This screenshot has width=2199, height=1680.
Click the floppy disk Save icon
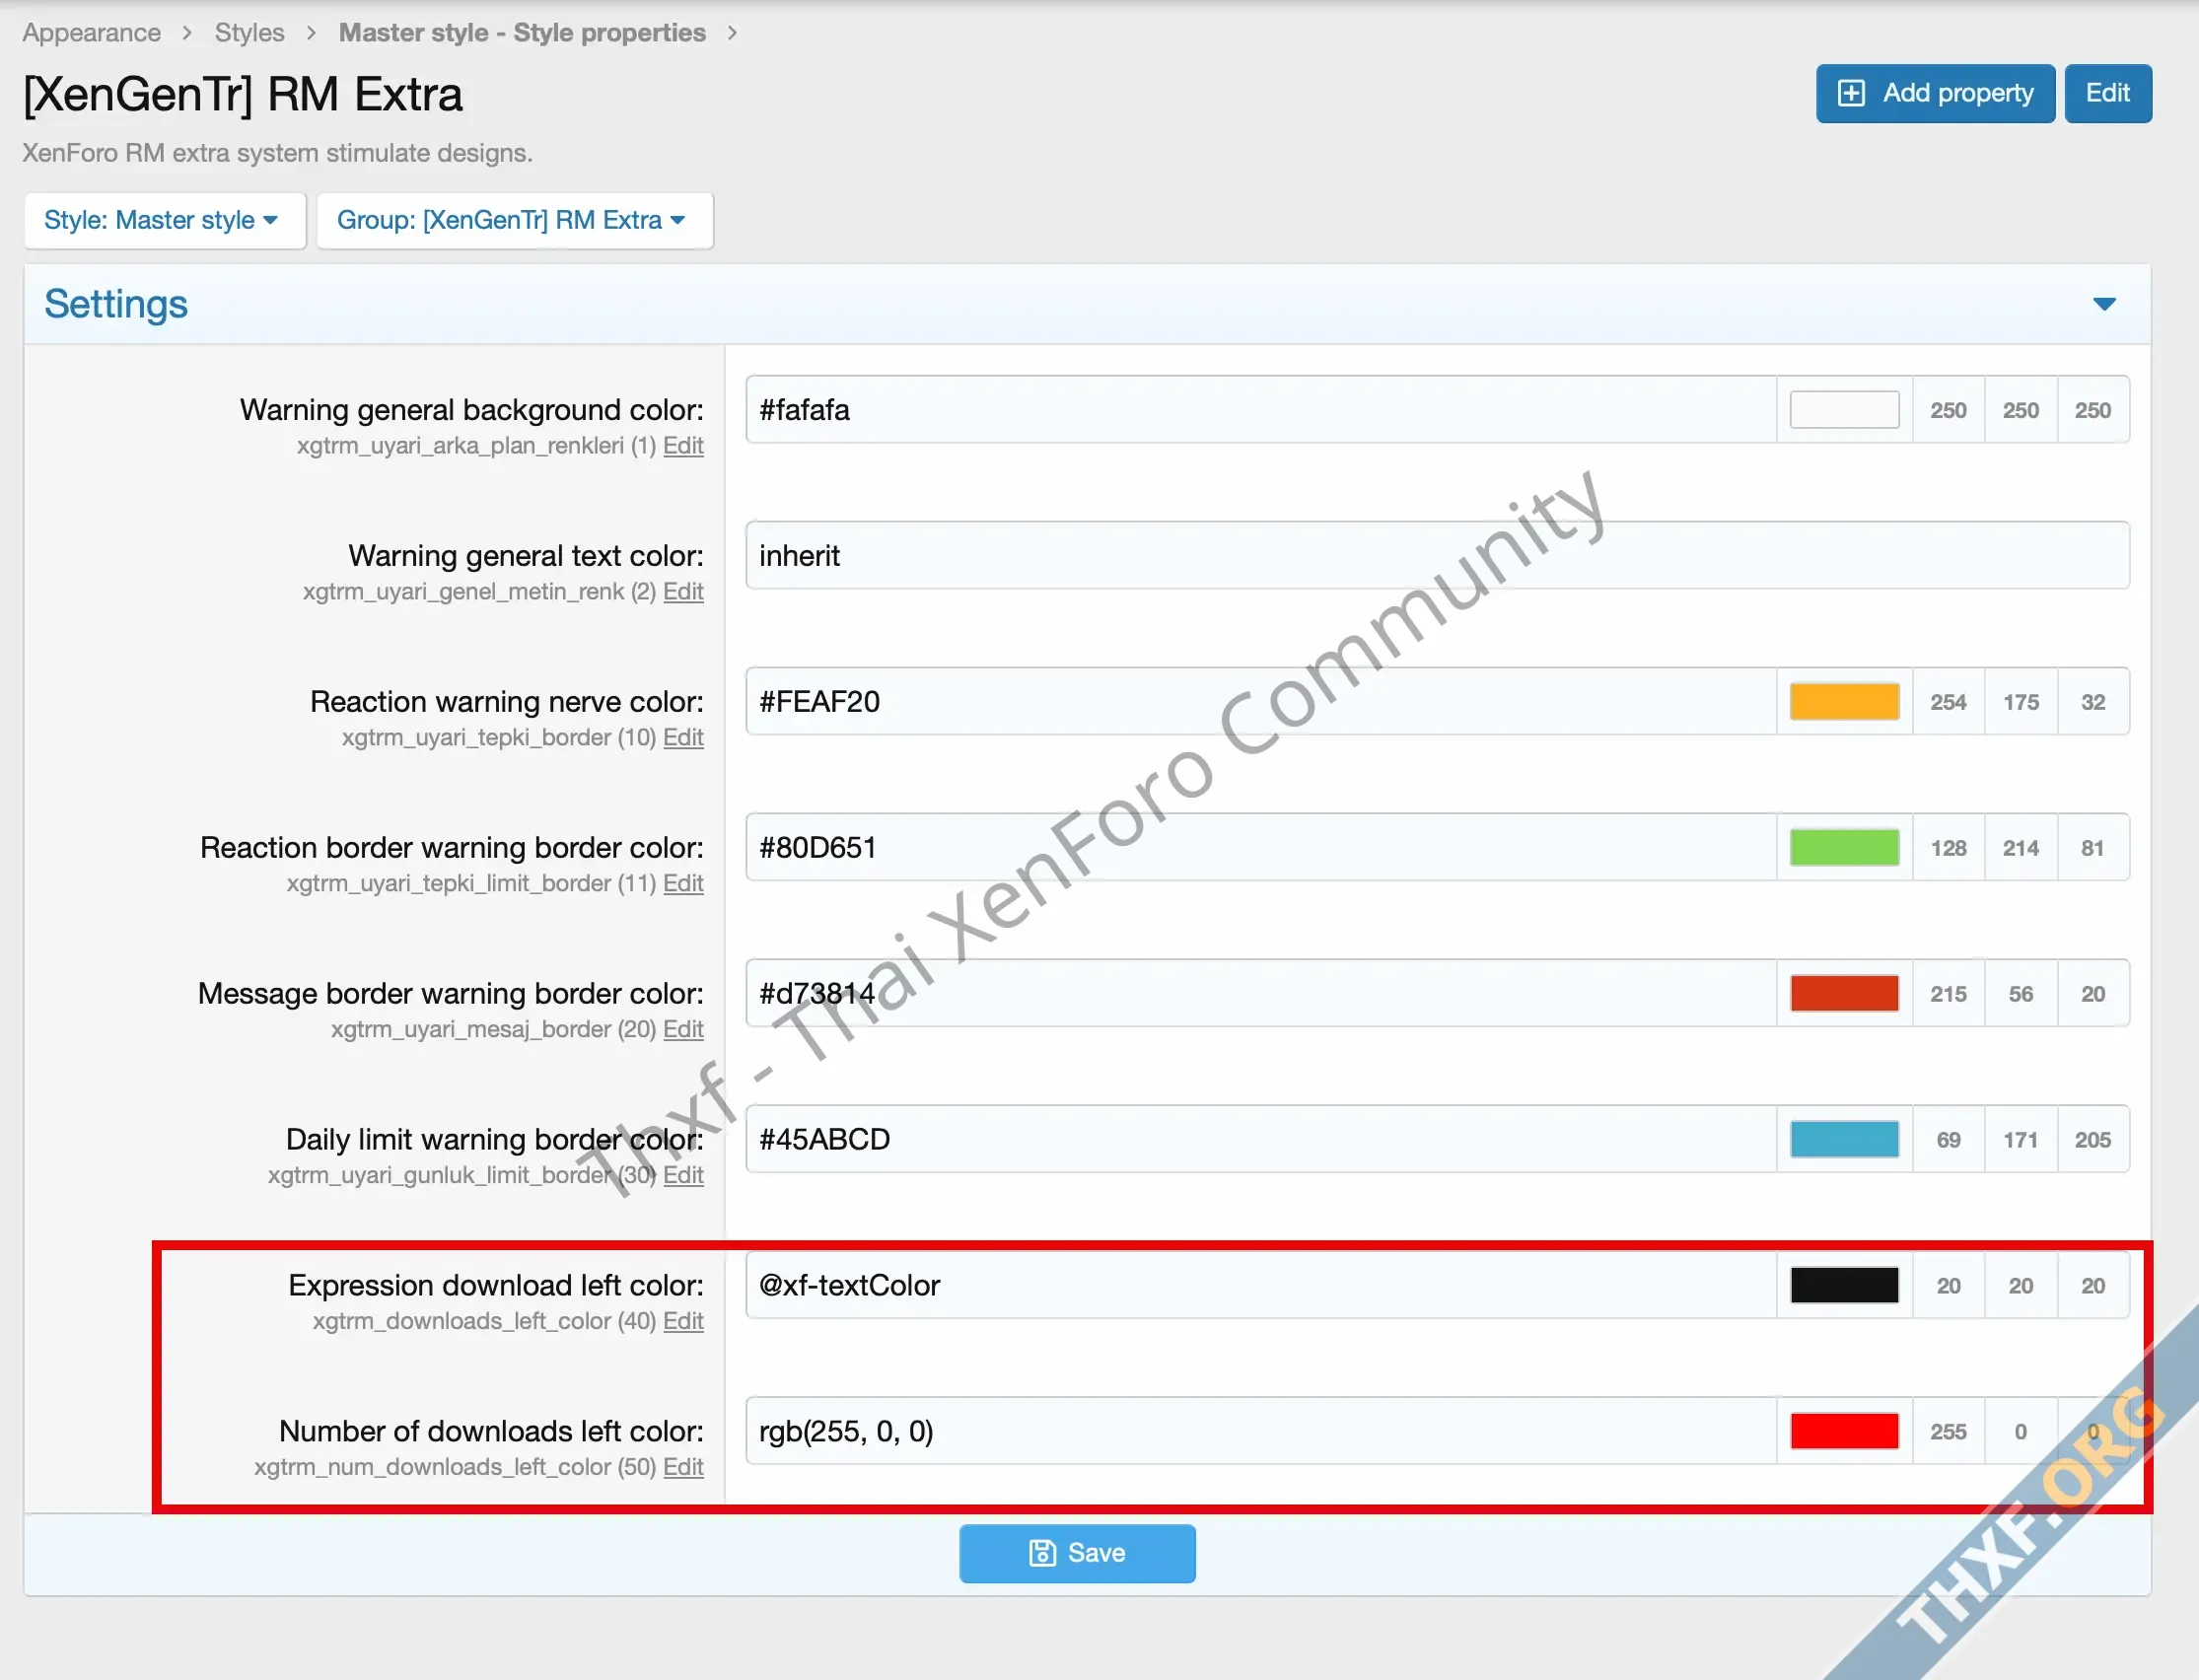tap(1042, 1553)
